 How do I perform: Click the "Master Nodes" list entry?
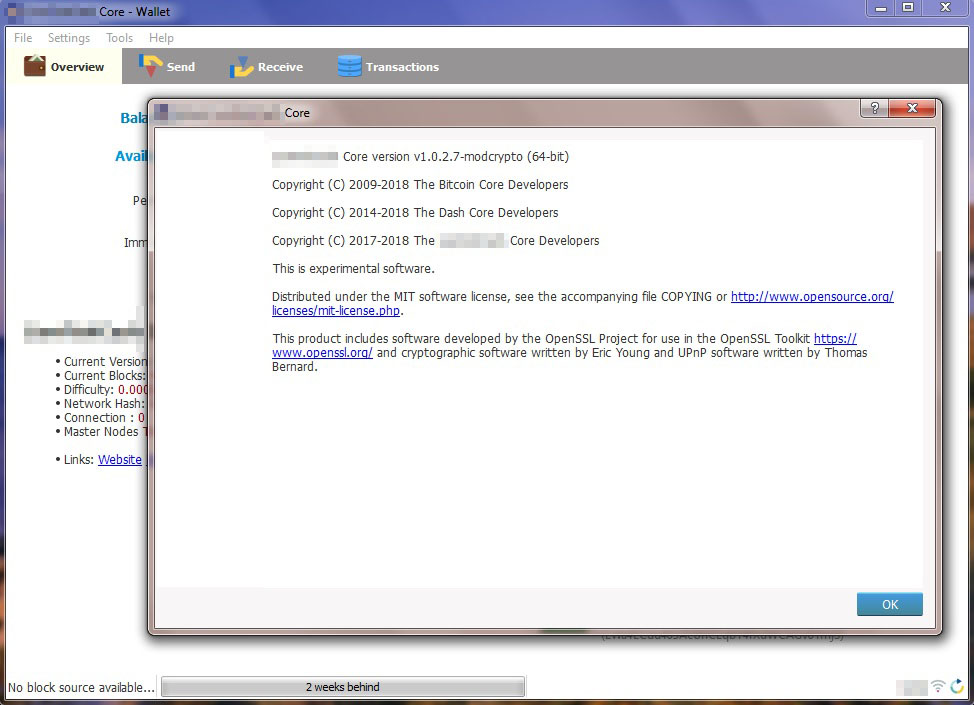coord(101,432)
